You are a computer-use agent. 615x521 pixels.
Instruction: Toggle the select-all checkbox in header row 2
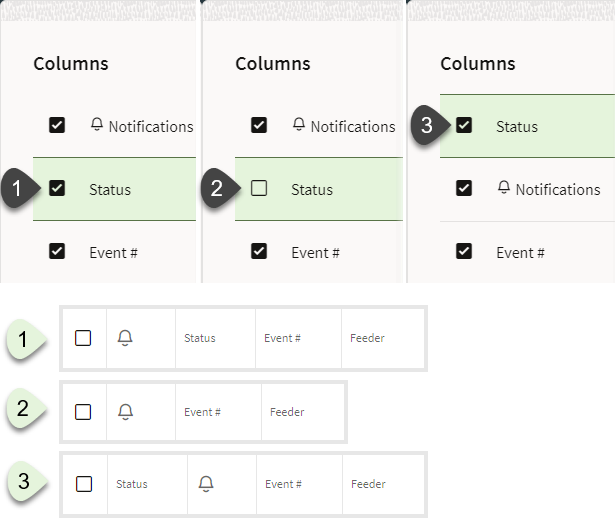click(84, 411)
